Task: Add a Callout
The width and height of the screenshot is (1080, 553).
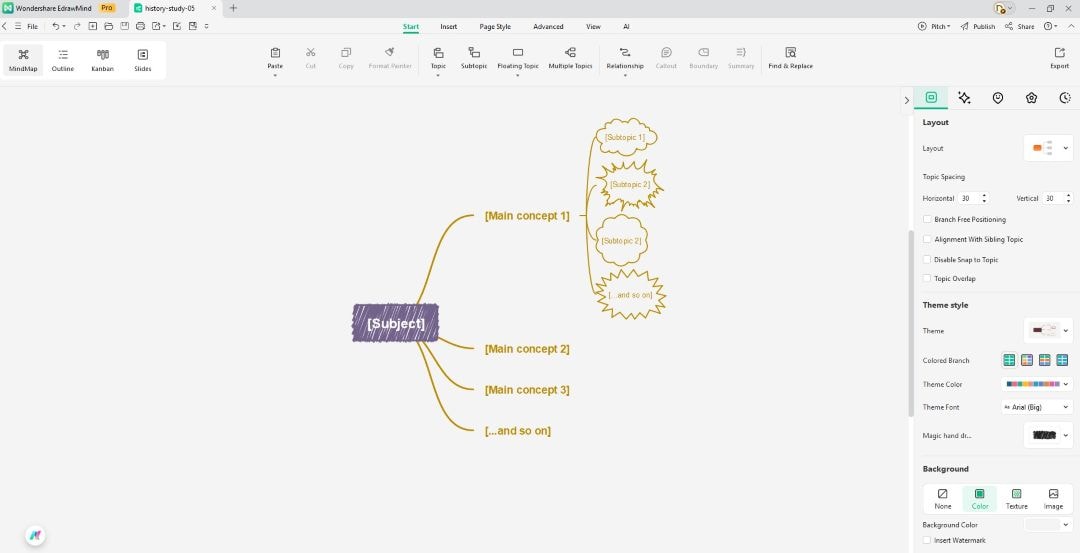Action: pos(666,58)
